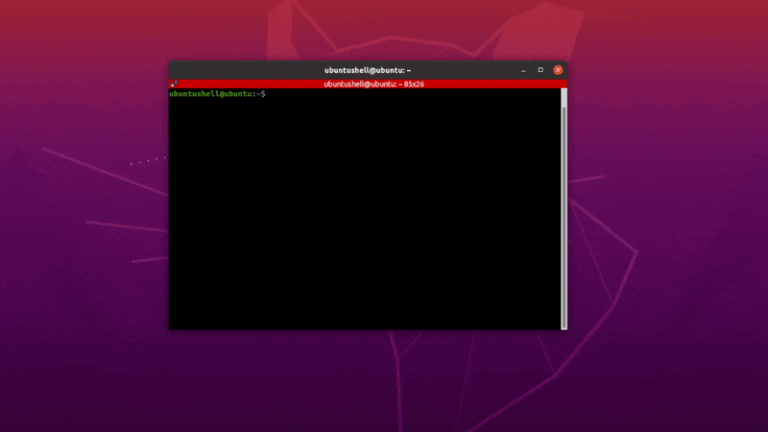Focus the black terminal area center
This screenshot has height=432, width=768.
click(365, 210)
